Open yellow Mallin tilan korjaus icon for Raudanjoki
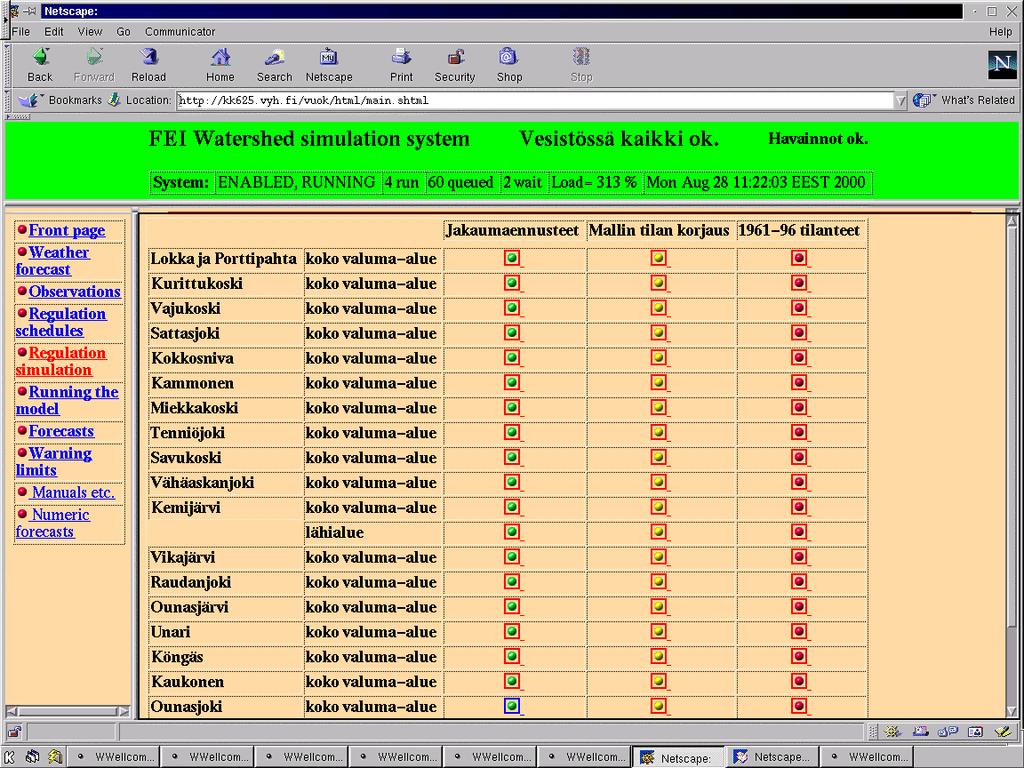1024x768 pixels. click(x=658, y=581)
